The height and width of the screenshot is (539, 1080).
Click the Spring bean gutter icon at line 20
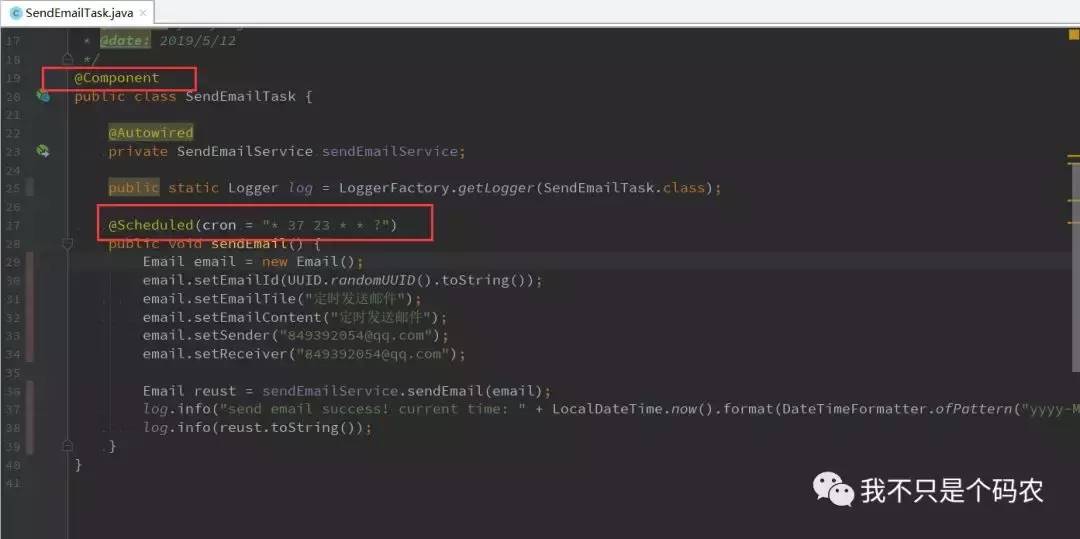pyautogui.click(x=43, y=96)
